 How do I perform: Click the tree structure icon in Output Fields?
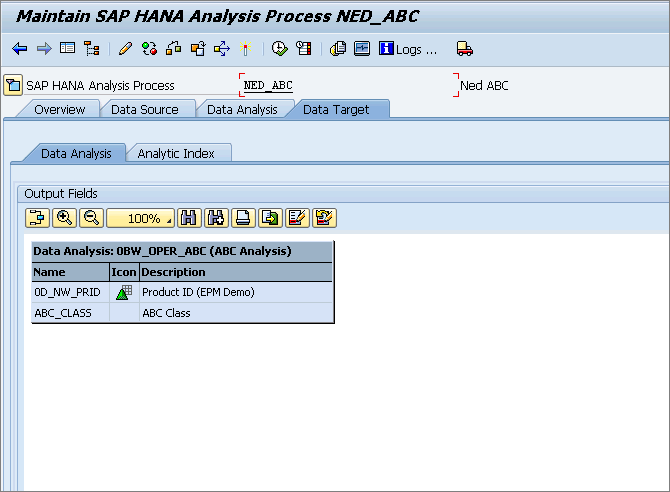(x=38, y=218)
